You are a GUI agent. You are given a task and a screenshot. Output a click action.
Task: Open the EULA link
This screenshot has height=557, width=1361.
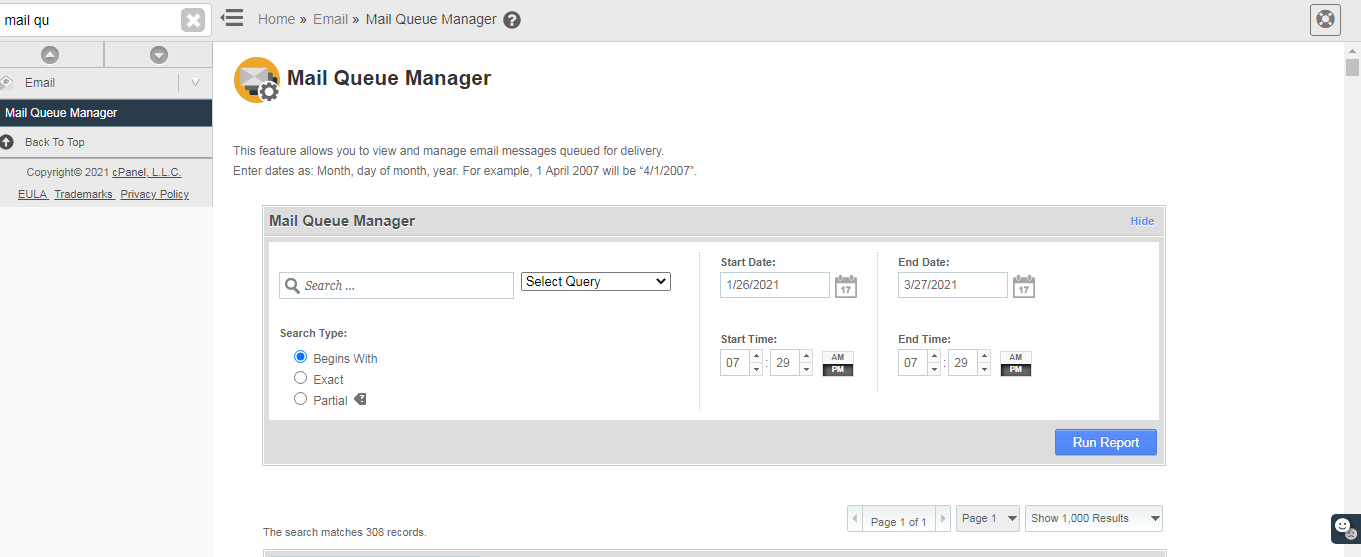click(x=32, y=194)
